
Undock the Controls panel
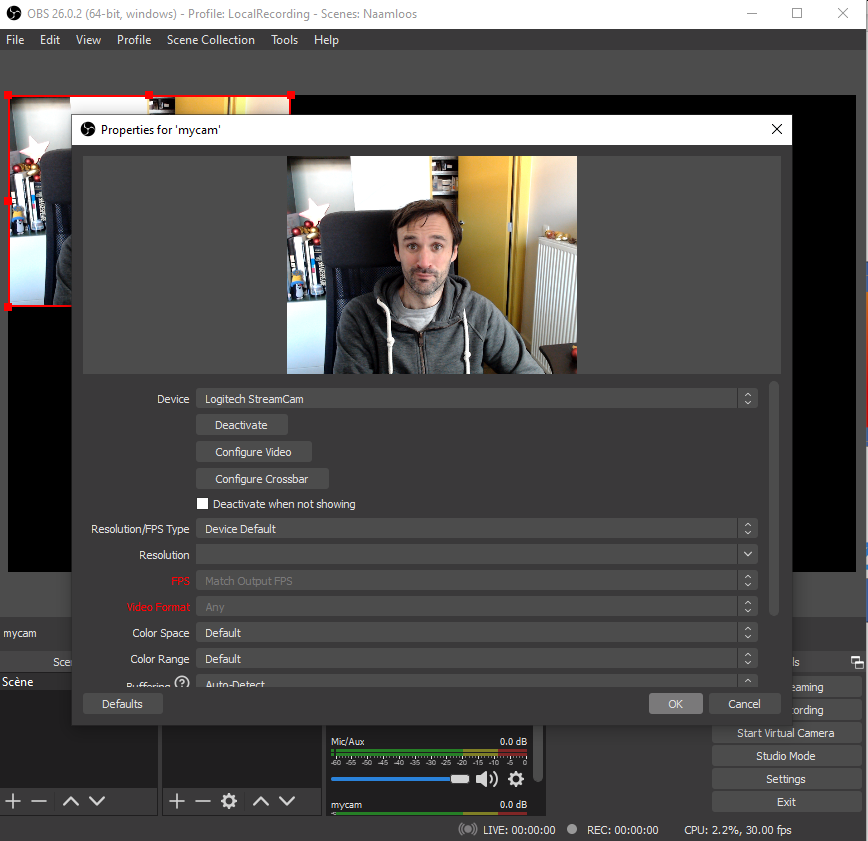(x=856, y=662)
